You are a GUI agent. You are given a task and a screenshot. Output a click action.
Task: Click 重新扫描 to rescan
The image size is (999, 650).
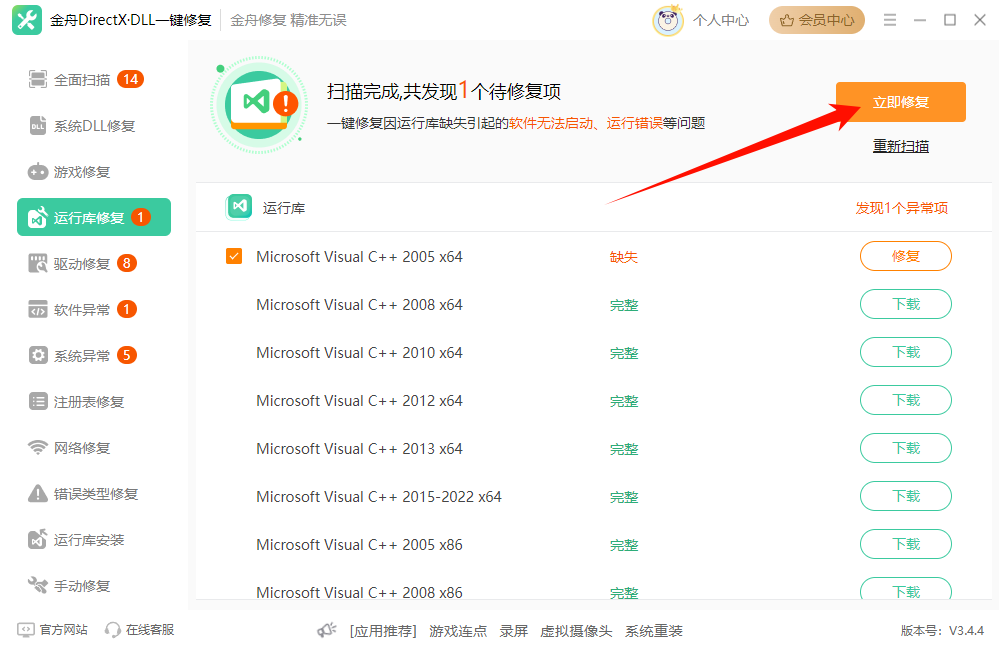click(x=899, y=145)
